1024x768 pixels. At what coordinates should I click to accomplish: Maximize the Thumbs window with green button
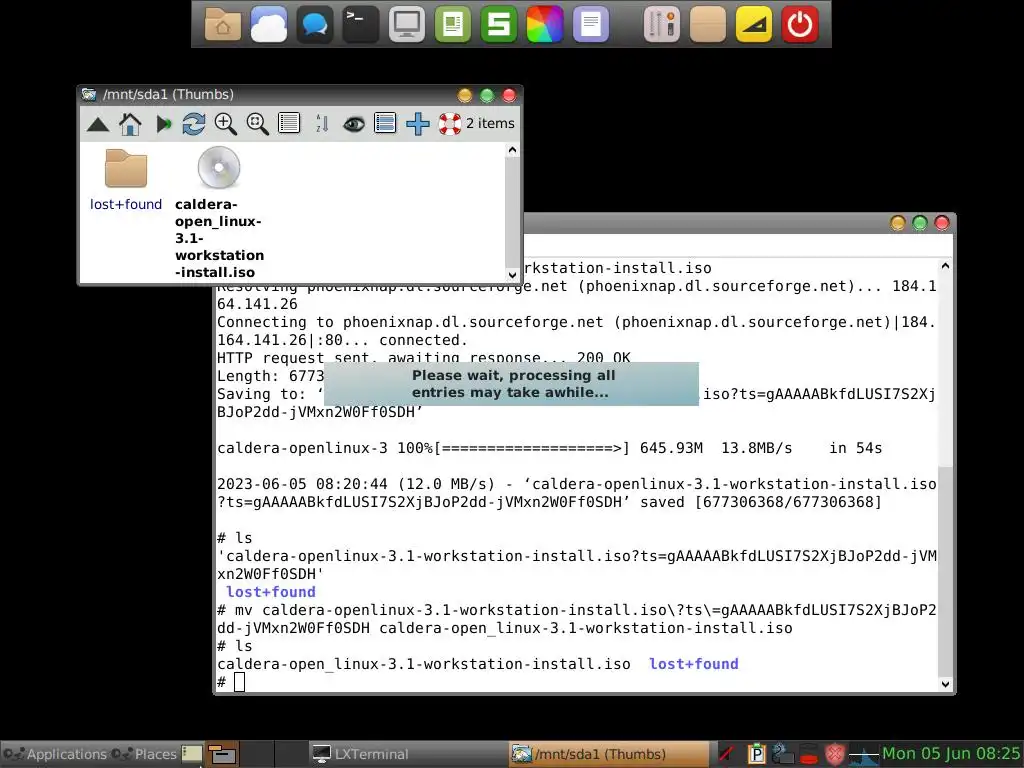(487, 95)
